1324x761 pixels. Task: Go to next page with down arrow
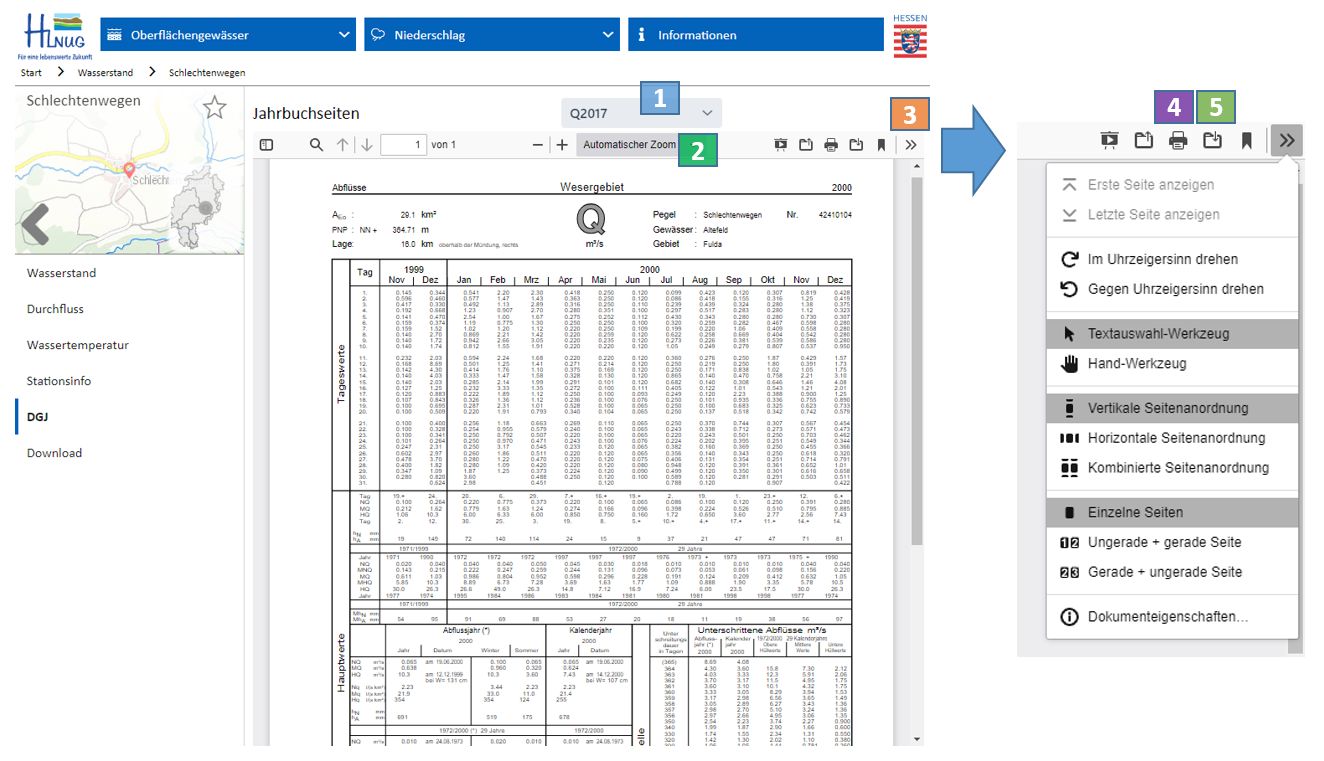click(x=367, y=145)
